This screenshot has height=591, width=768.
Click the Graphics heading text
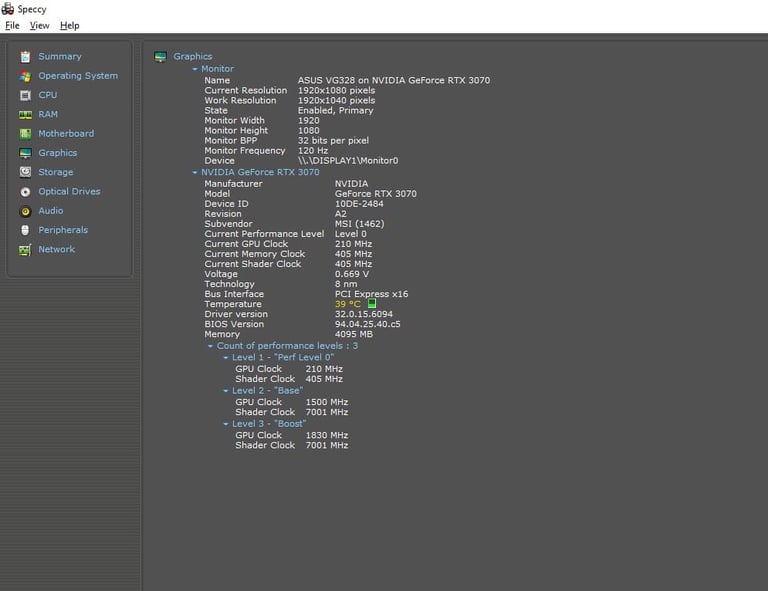tap(192, 57)
